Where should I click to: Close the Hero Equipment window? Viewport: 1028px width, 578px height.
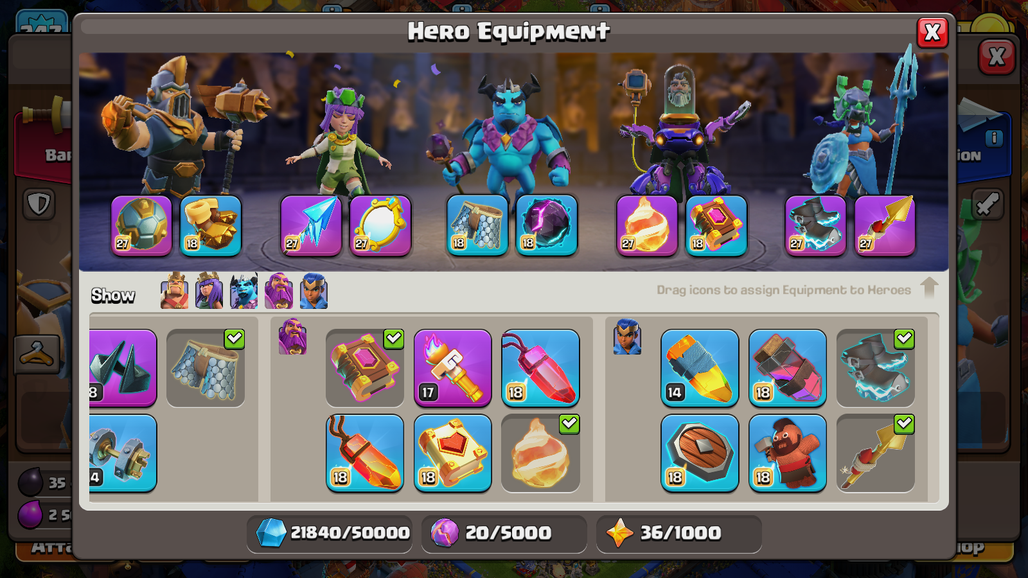932,32
